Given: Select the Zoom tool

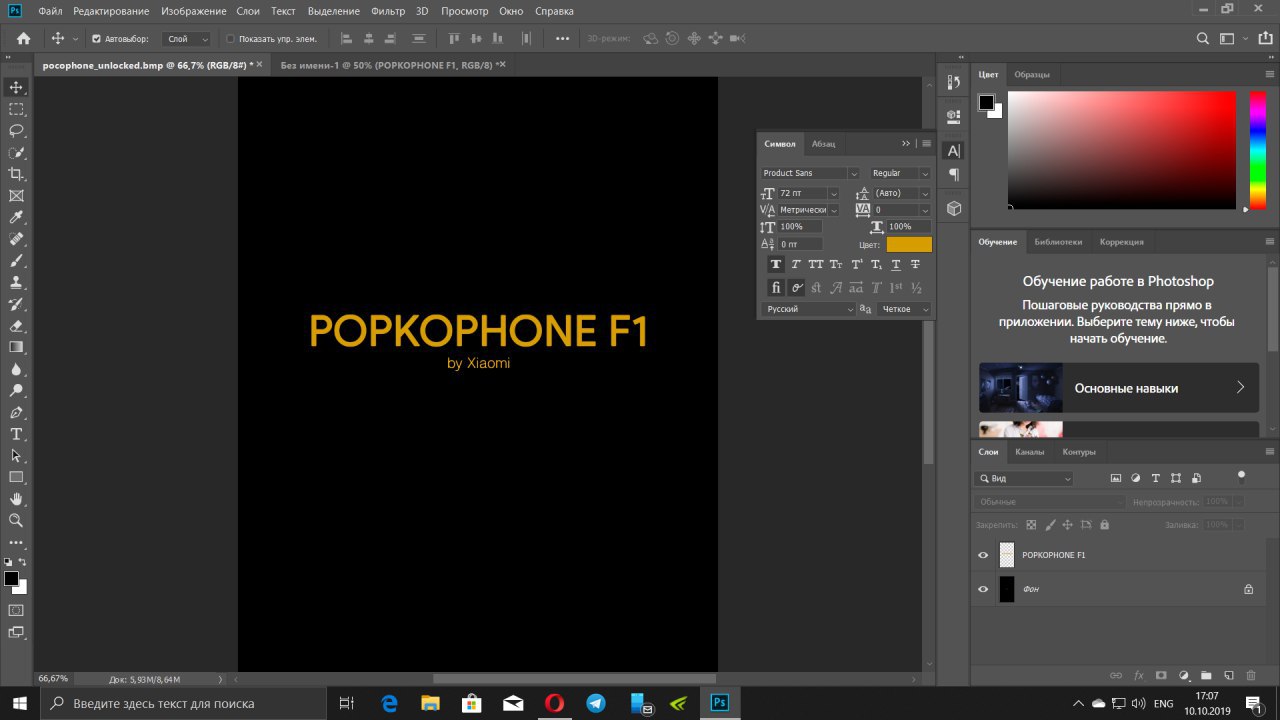Looking at the screenshot, I should pyautogui.click(x=16, y=520).
